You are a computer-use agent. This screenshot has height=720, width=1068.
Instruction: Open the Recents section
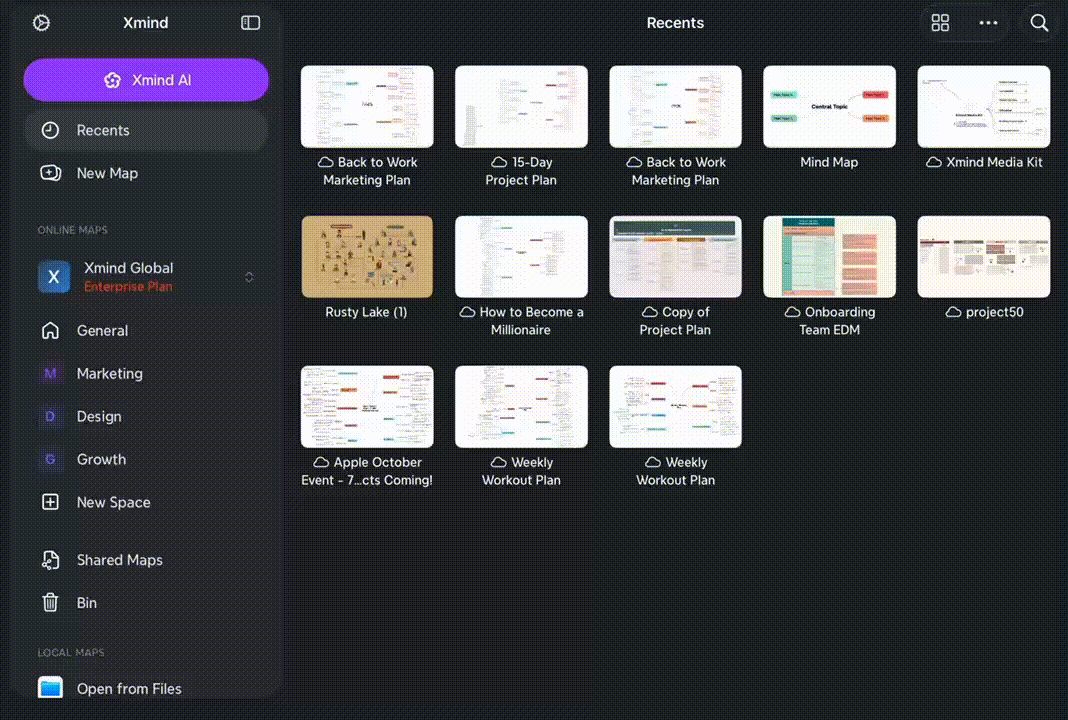pyautogui.click(x=146, y=130)
